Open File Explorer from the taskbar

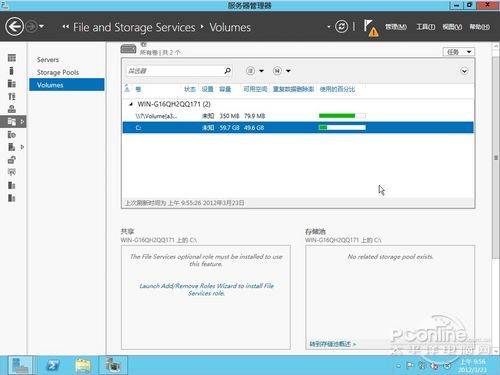(83, 365)
